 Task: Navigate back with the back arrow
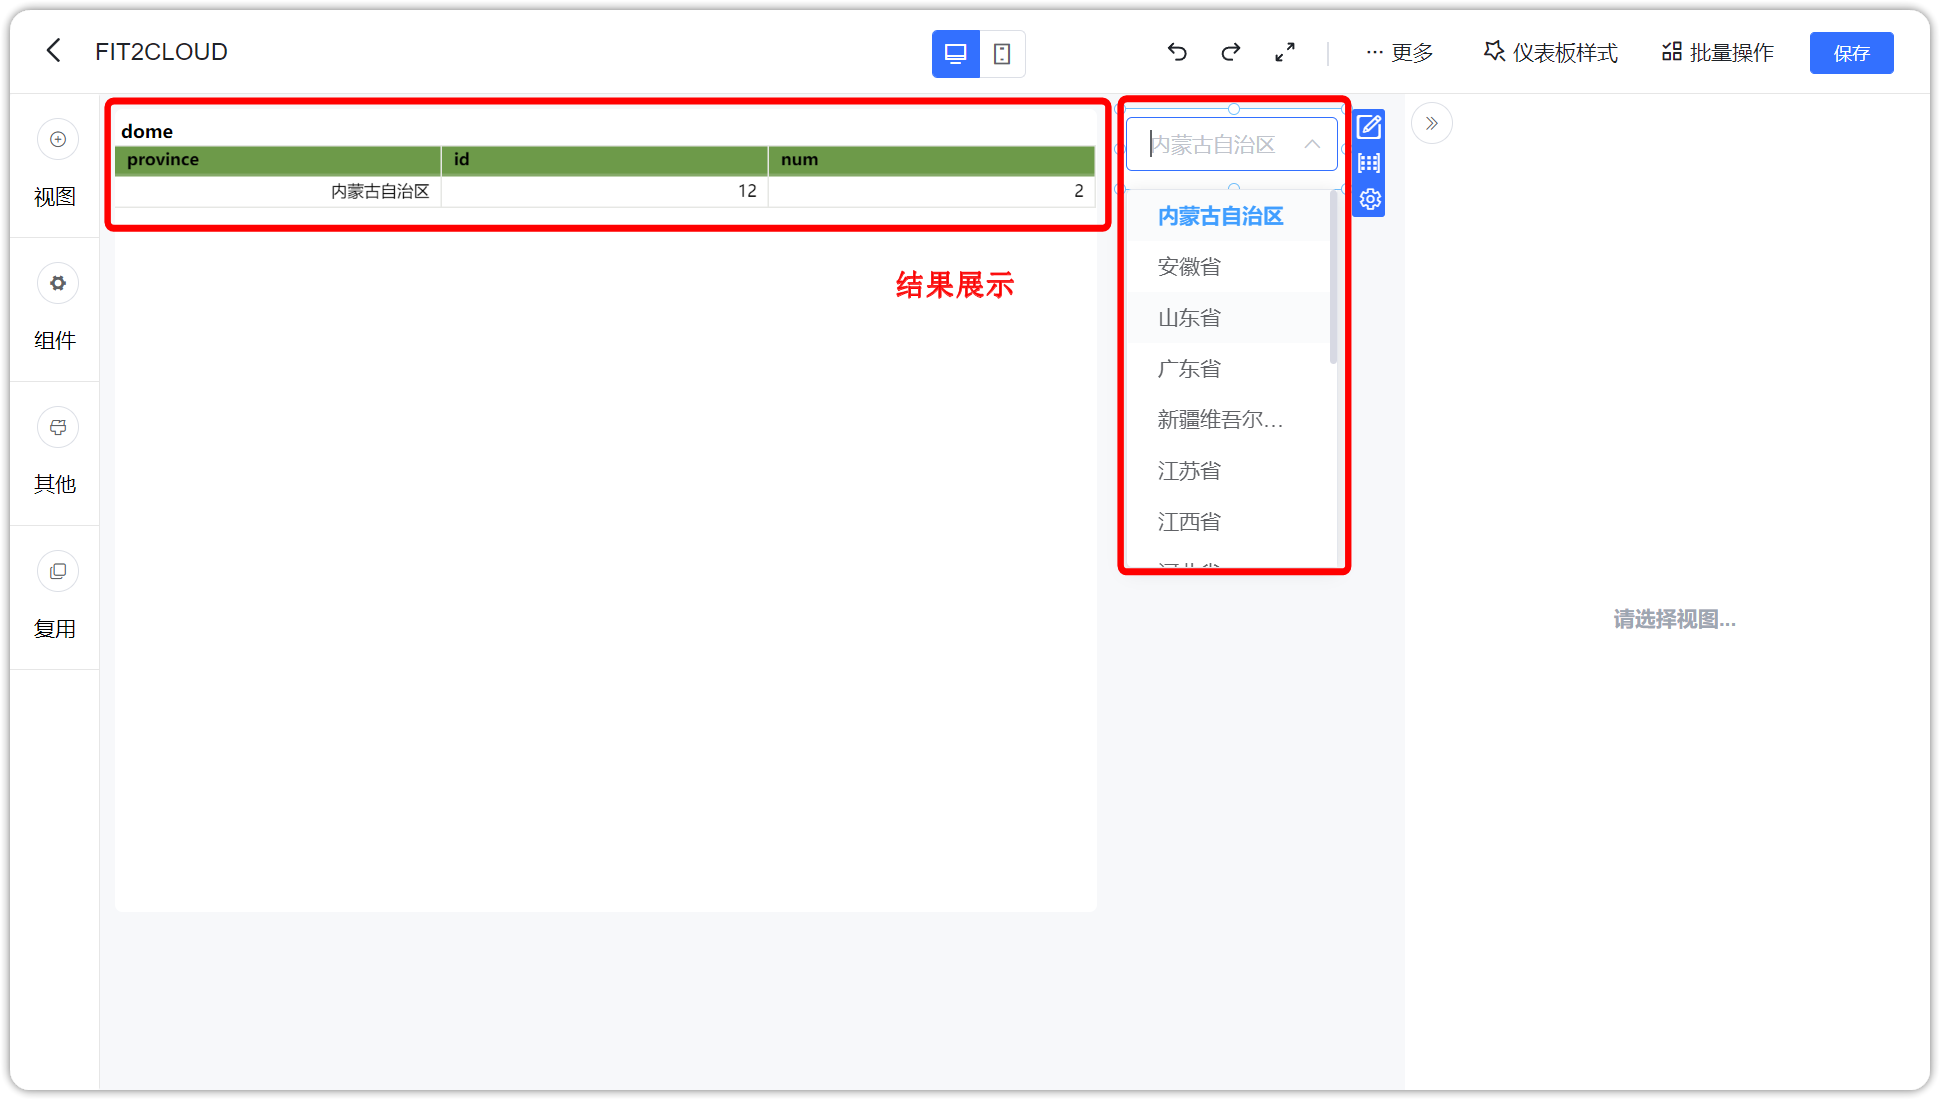pyautogui.click(x=53, y=50)
